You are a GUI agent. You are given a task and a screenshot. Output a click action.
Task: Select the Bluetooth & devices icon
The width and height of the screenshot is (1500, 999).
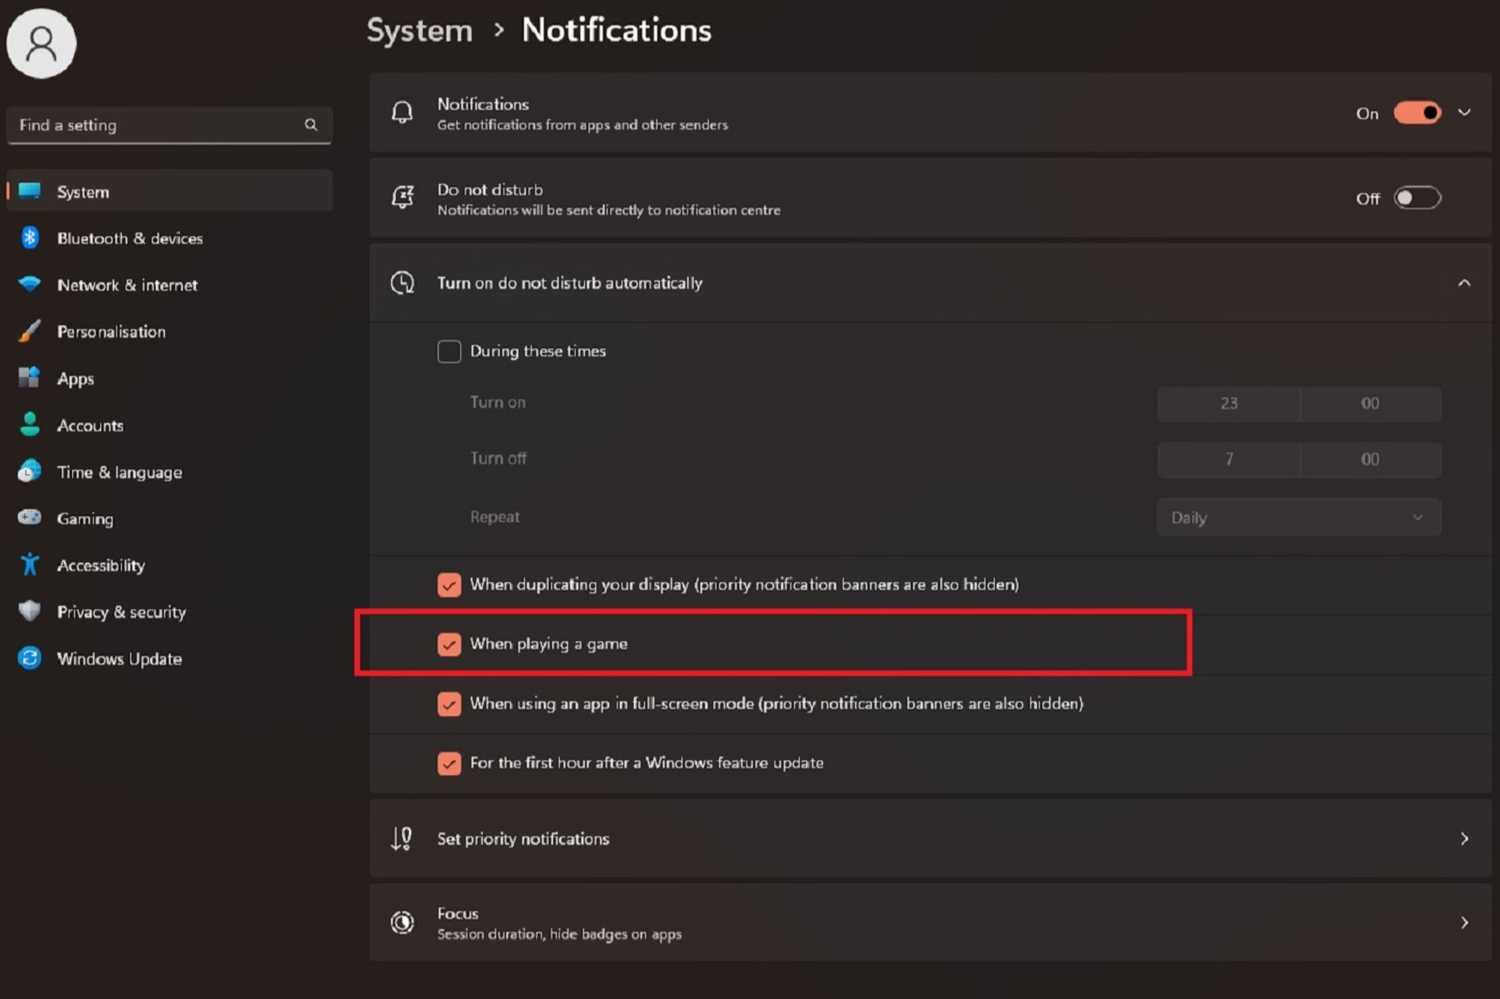(29, 238)
